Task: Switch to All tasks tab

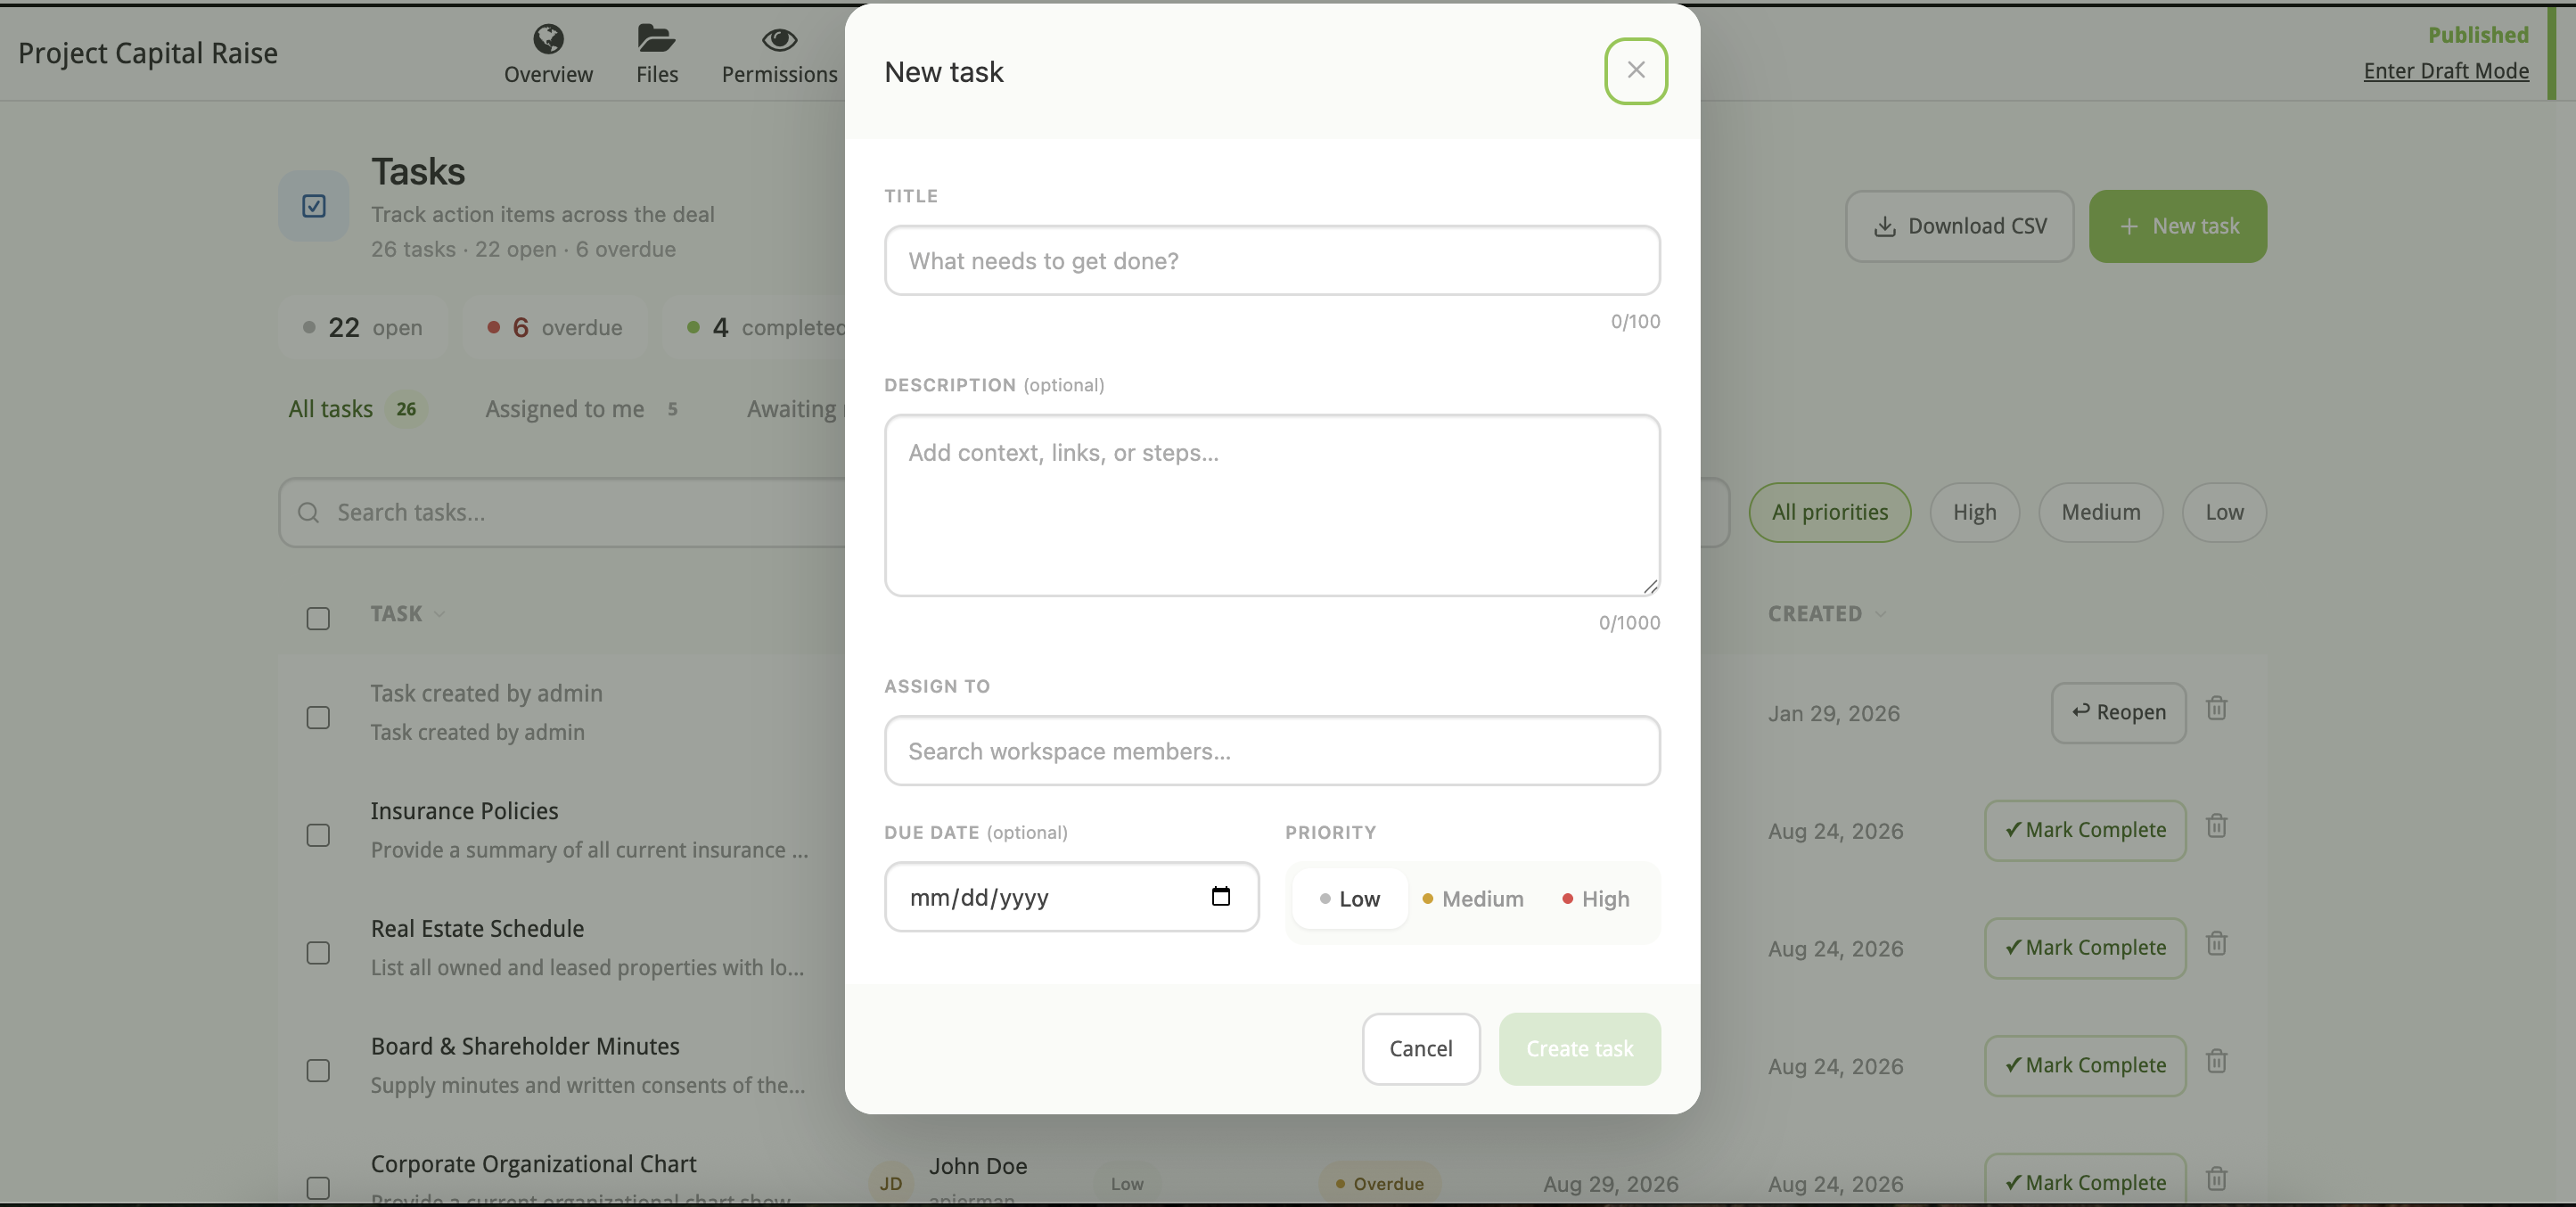Action: (357, 409)
